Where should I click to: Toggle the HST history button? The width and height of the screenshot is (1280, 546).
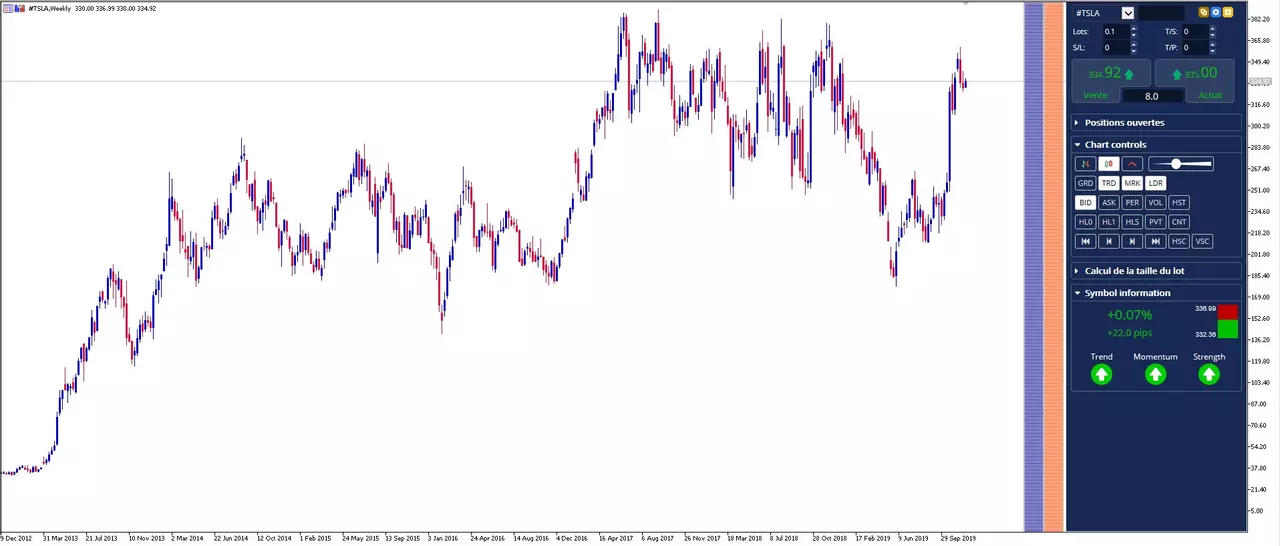tap(1179, 203)
